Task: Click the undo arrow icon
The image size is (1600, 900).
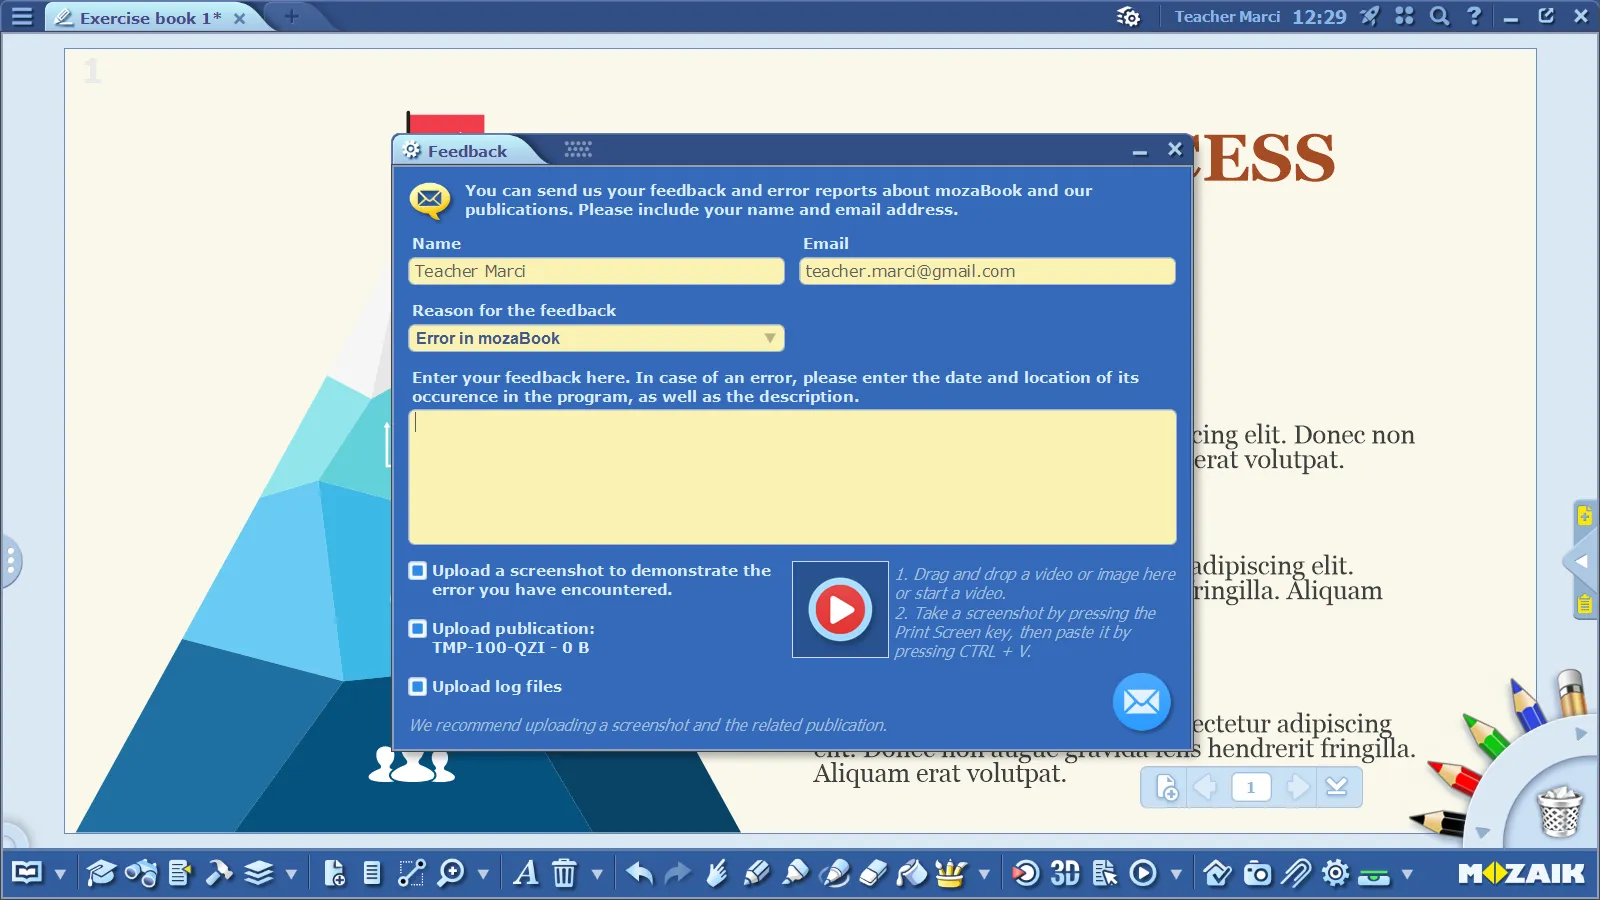Action: coord(639,873)
